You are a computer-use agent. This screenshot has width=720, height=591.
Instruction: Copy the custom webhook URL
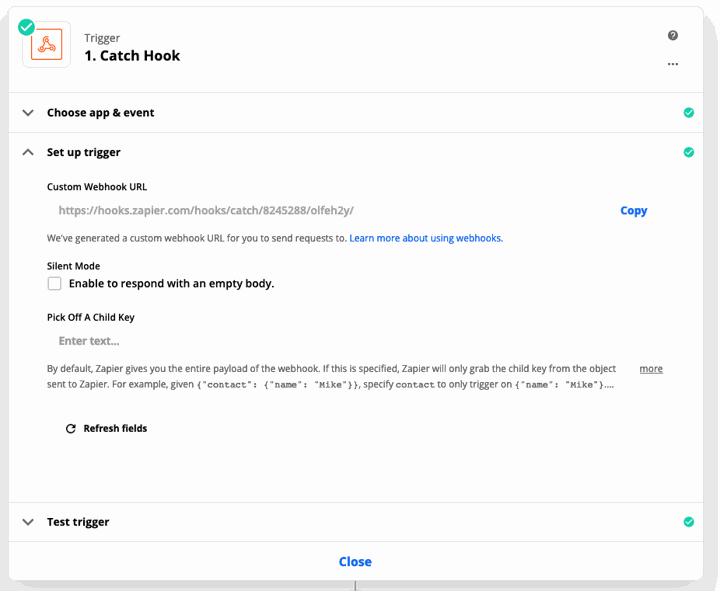tap(634, 210)
